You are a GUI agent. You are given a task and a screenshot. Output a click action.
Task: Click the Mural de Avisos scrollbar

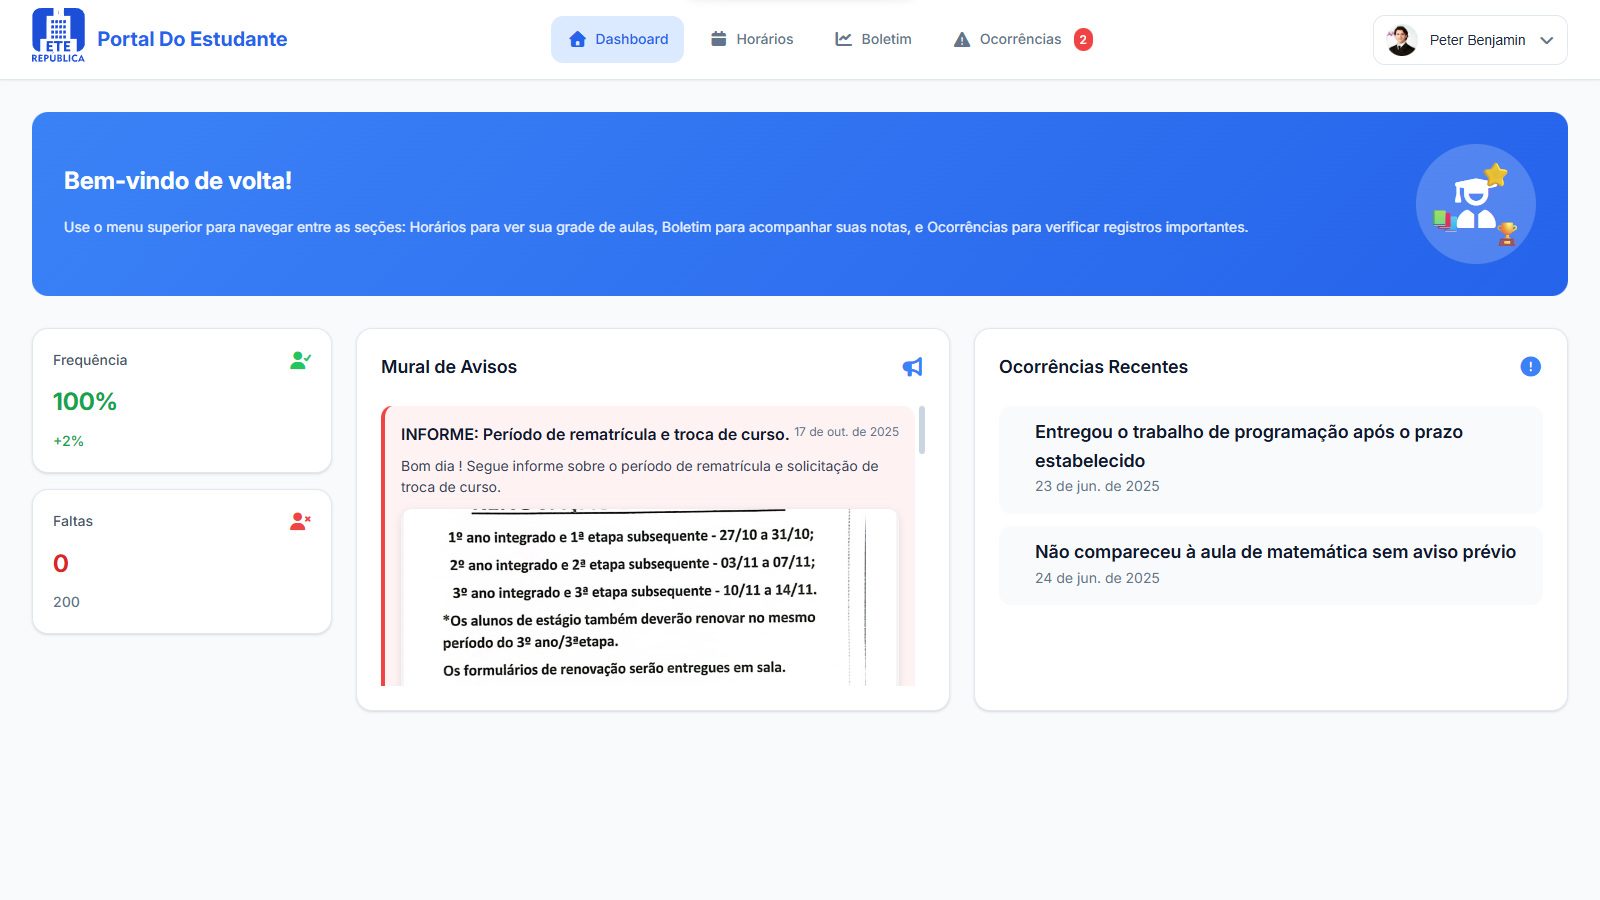click(921, 430)
